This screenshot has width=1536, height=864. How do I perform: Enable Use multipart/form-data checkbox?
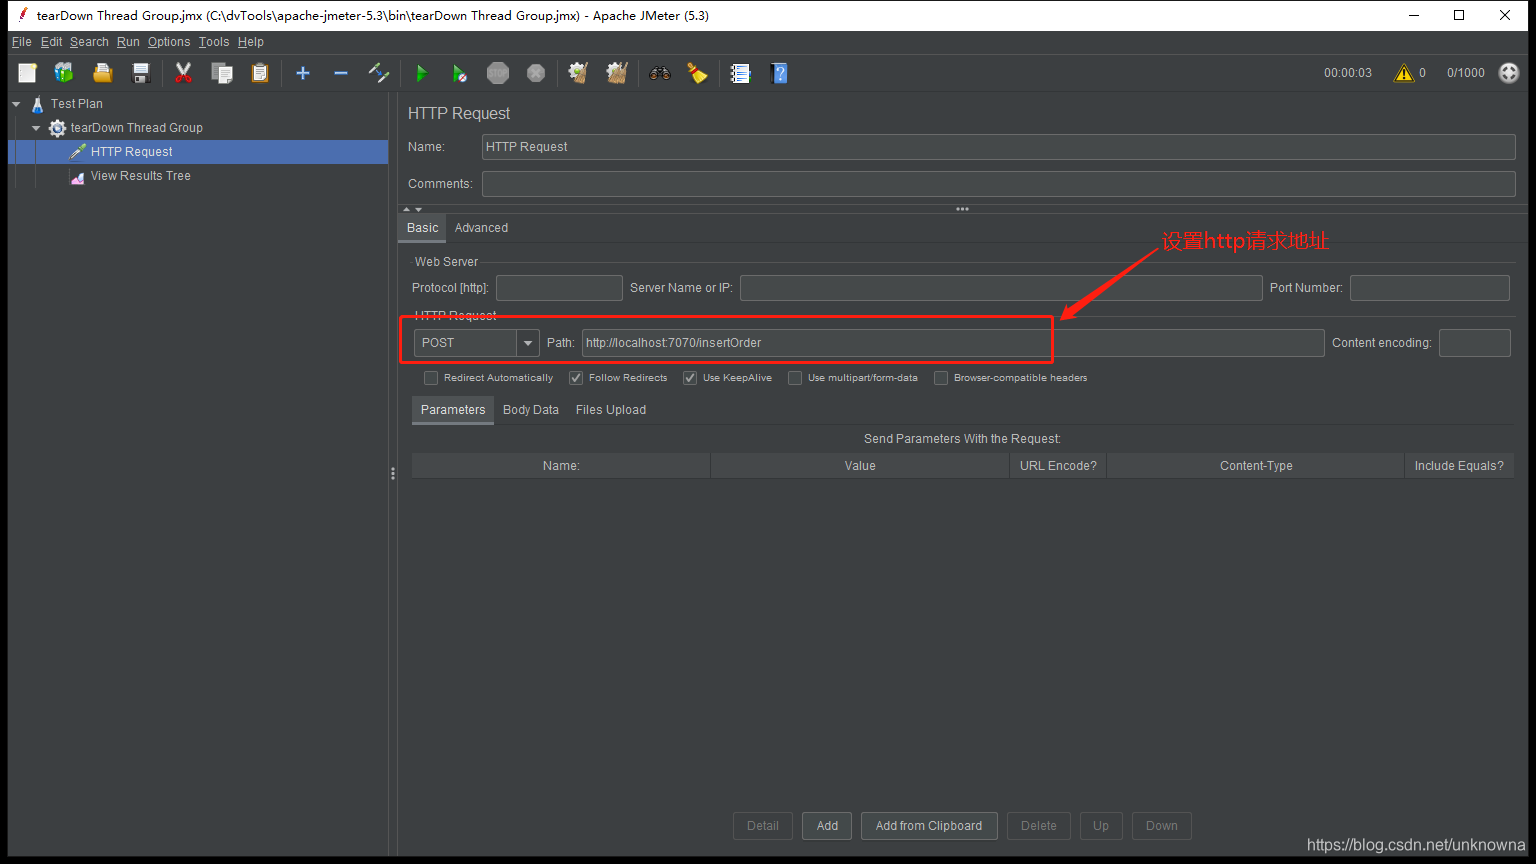pyautogui.click(x=795, y=378)
